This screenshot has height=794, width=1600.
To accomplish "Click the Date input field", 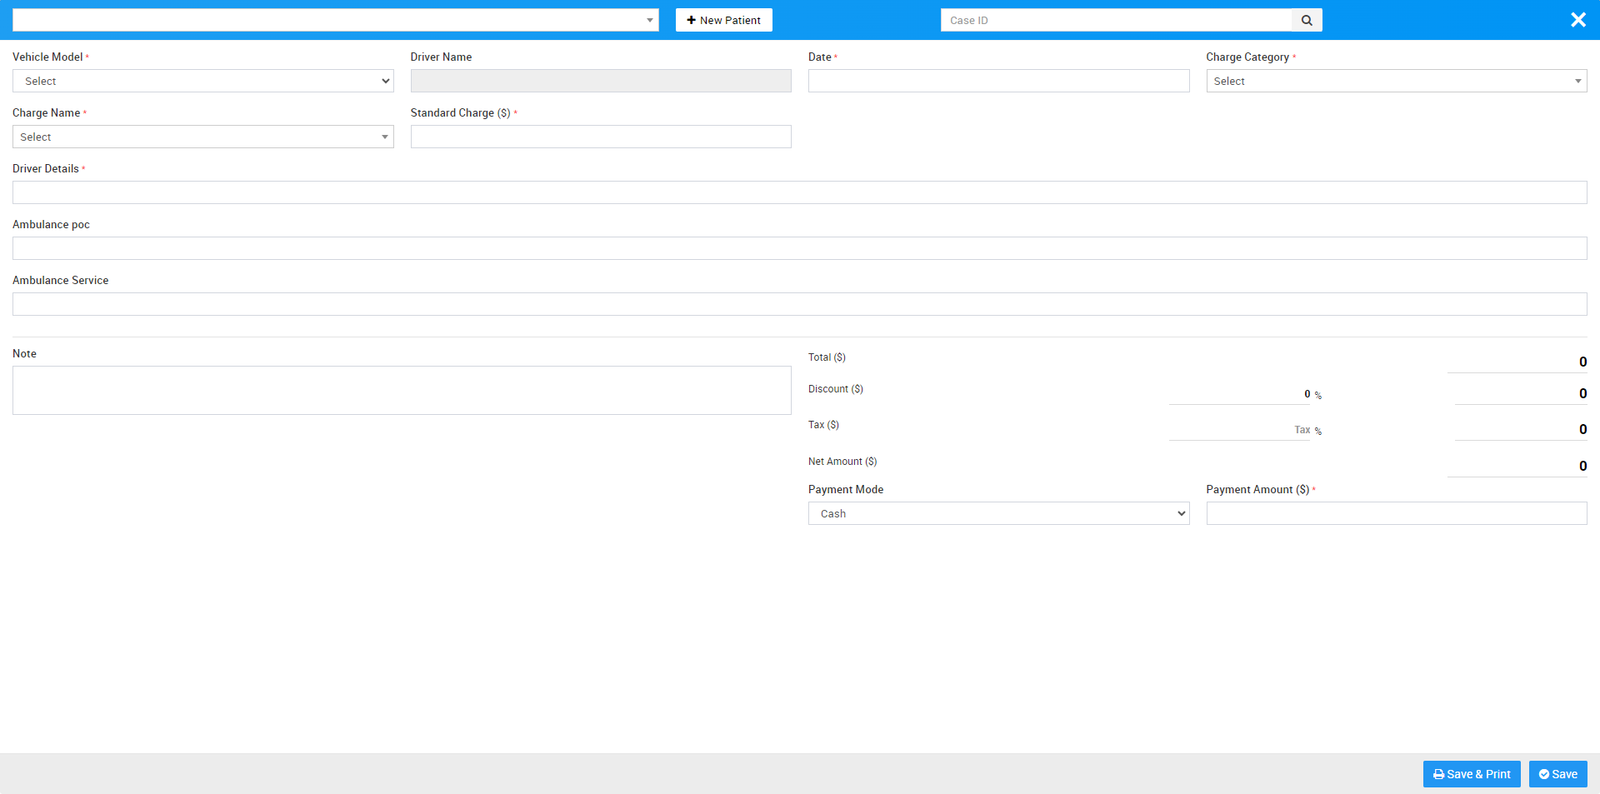I will click(998, 81).
